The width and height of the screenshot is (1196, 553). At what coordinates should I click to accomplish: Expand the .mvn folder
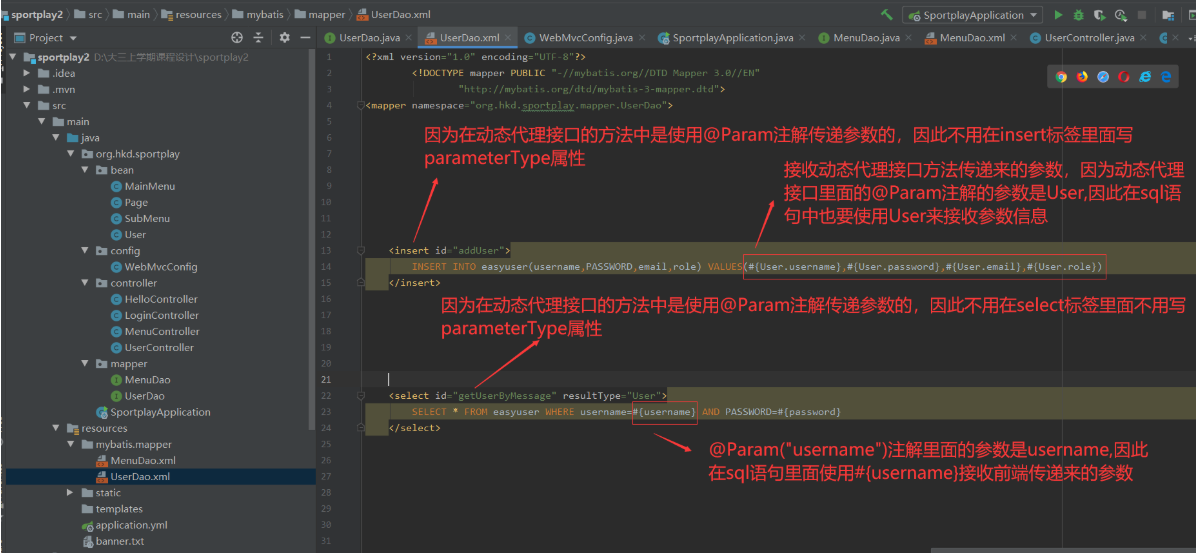tap(27, 89)
